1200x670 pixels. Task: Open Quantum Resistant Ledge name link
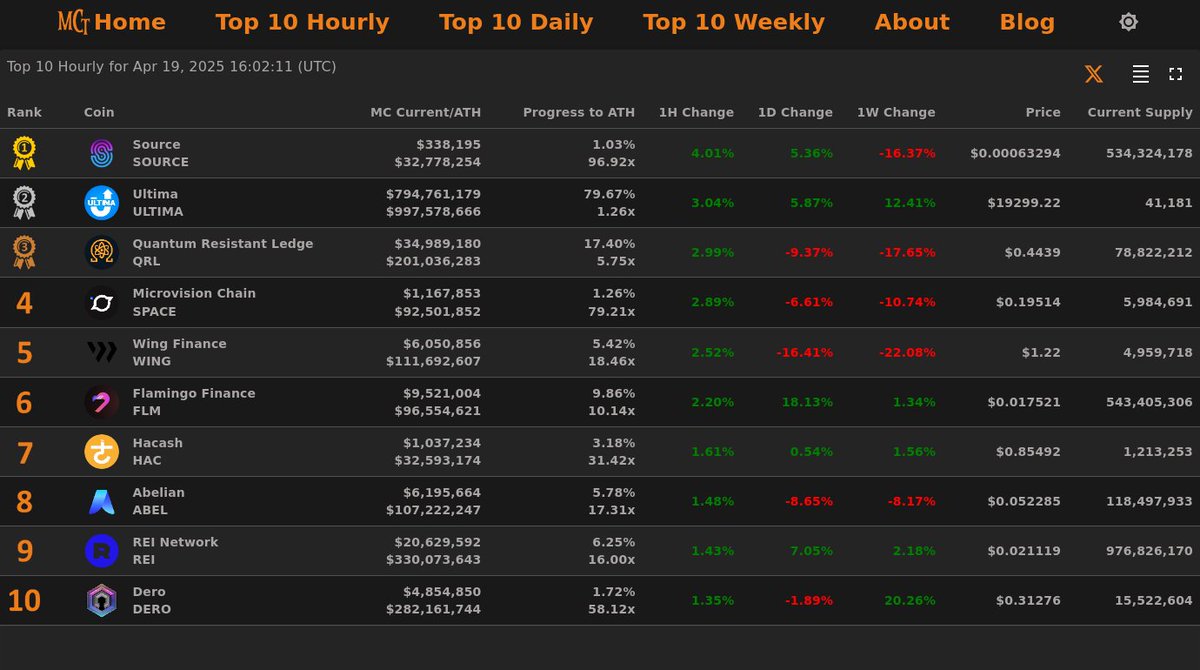223,244
